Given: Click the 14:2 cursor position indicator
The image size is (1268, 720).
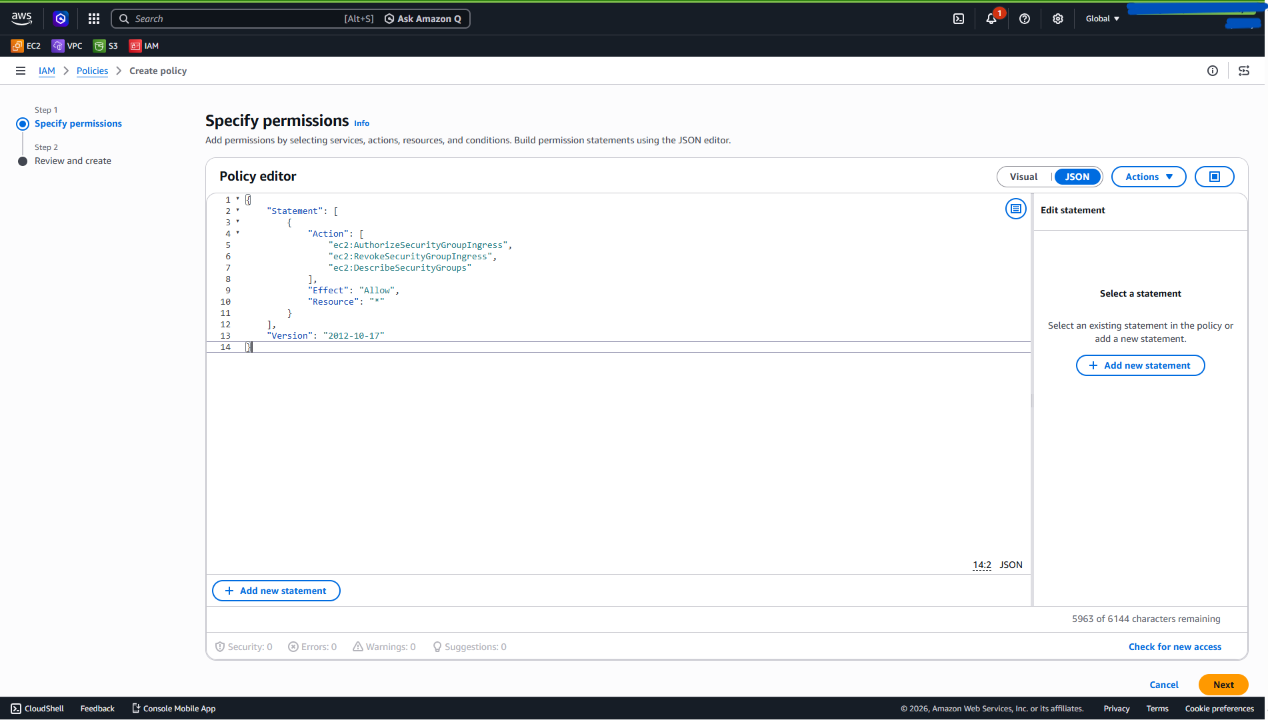Looking at the screenshot, I should (982, 565).
